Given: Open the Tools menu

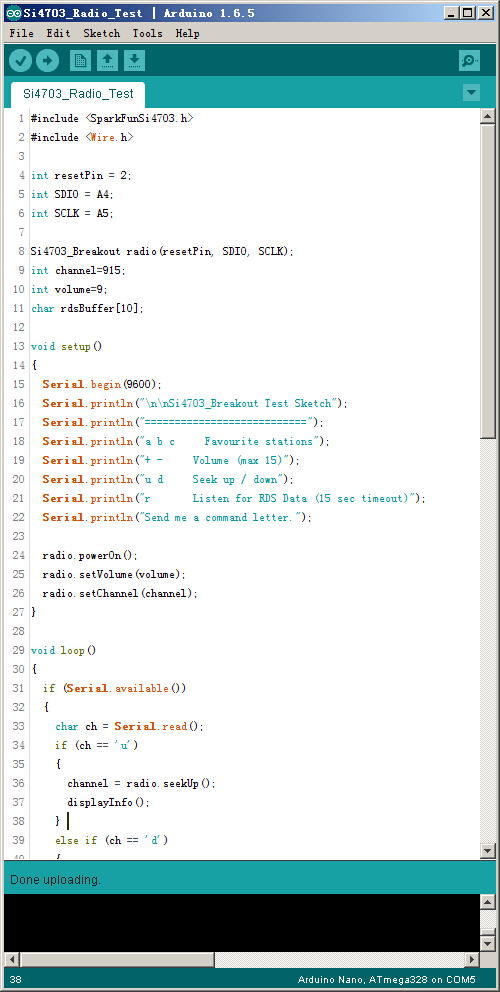Looking at the screenshot, I should (x=147, y=34).
